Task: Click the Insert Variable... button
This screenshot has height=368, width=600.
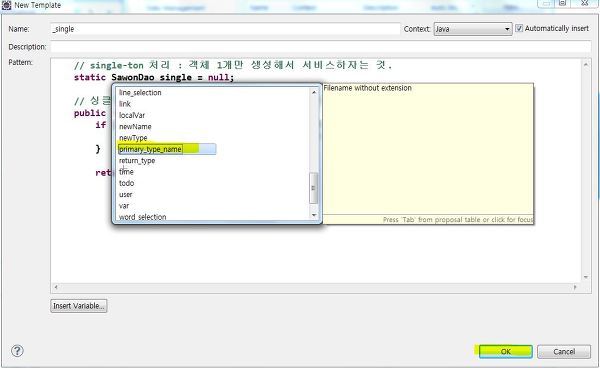Action: (x=78, y=306)
